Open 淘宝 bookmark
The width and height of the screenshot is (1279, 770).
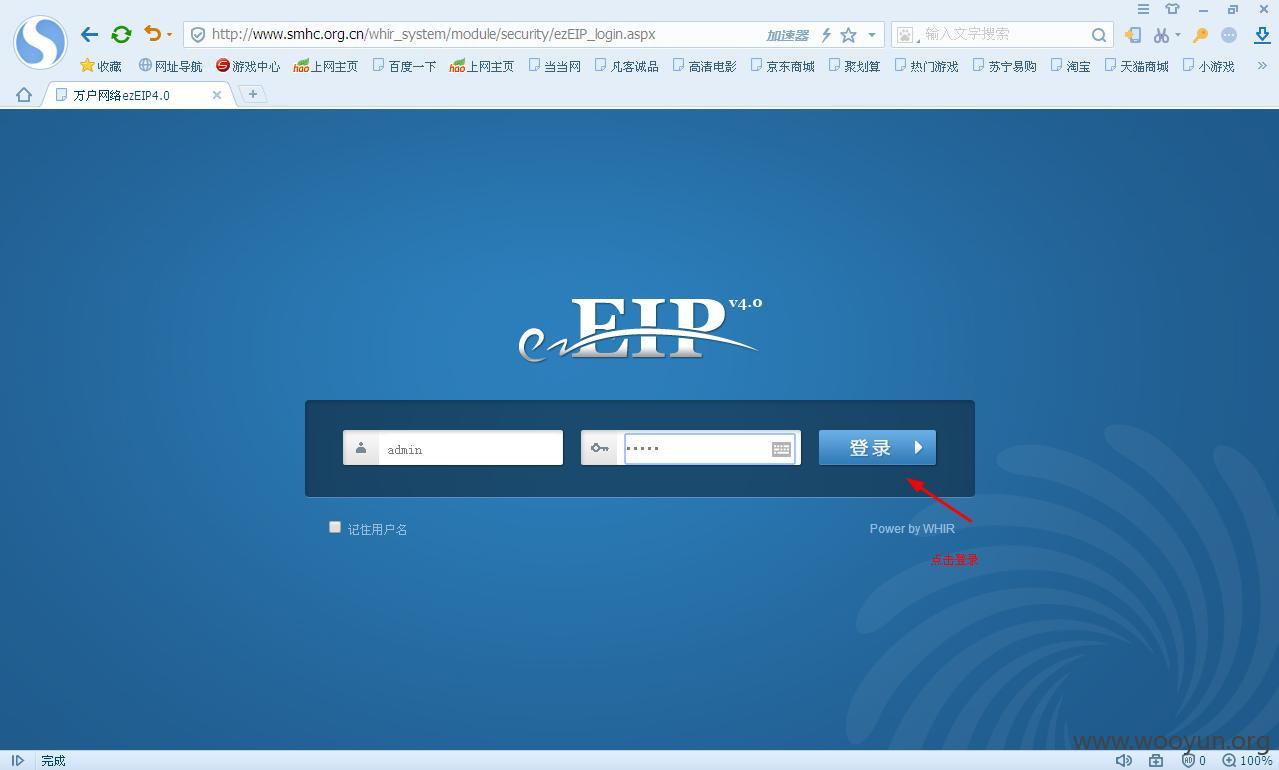click(1071, 66)
